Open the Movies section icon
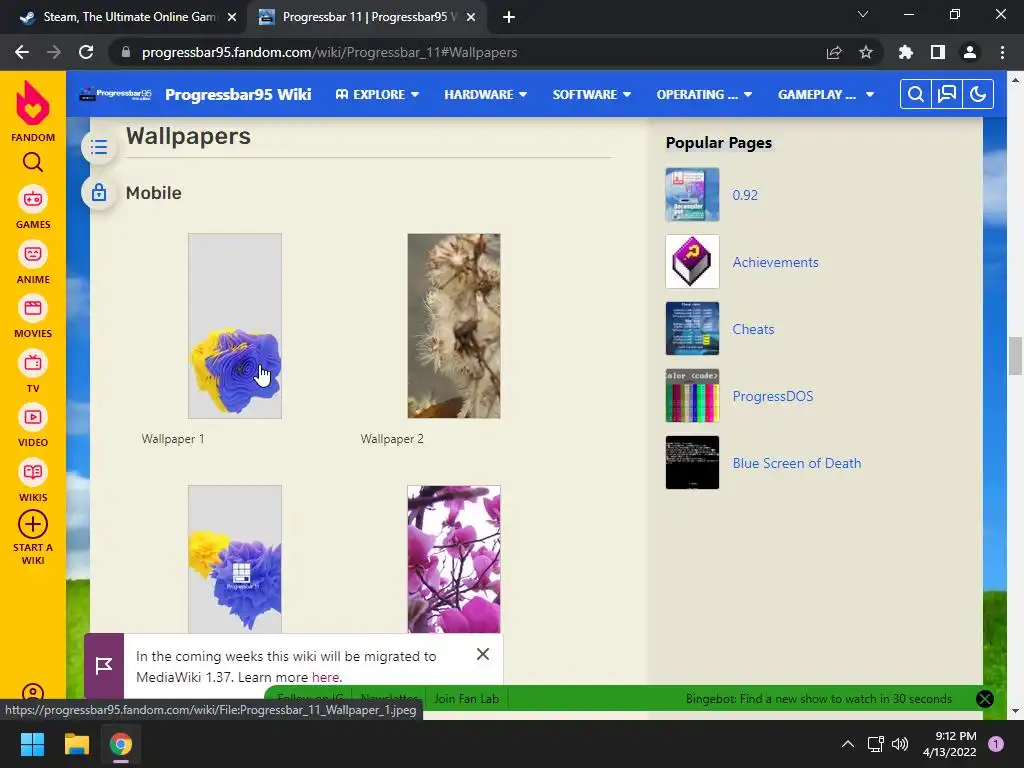This screenshot has width=1024, height=768. (x=33, y=308)
